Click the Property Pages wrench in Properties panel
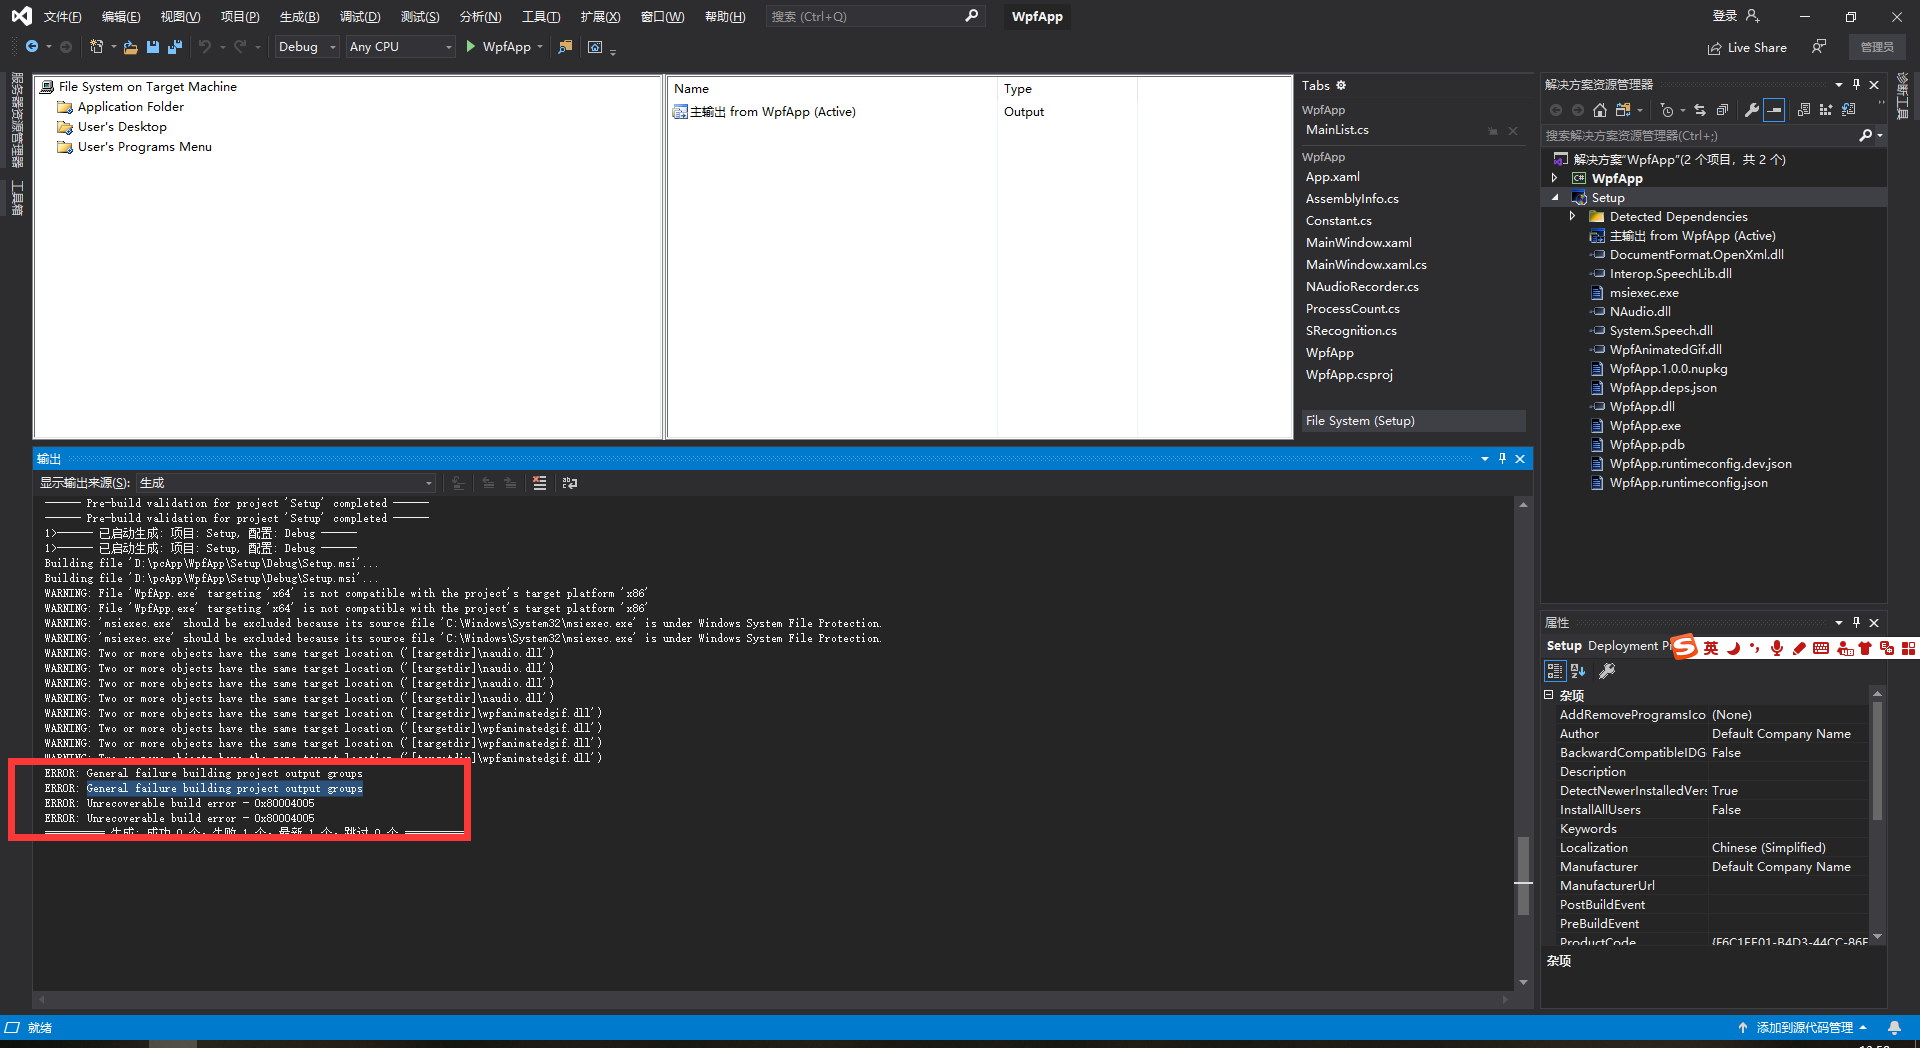 point(1607,671)
